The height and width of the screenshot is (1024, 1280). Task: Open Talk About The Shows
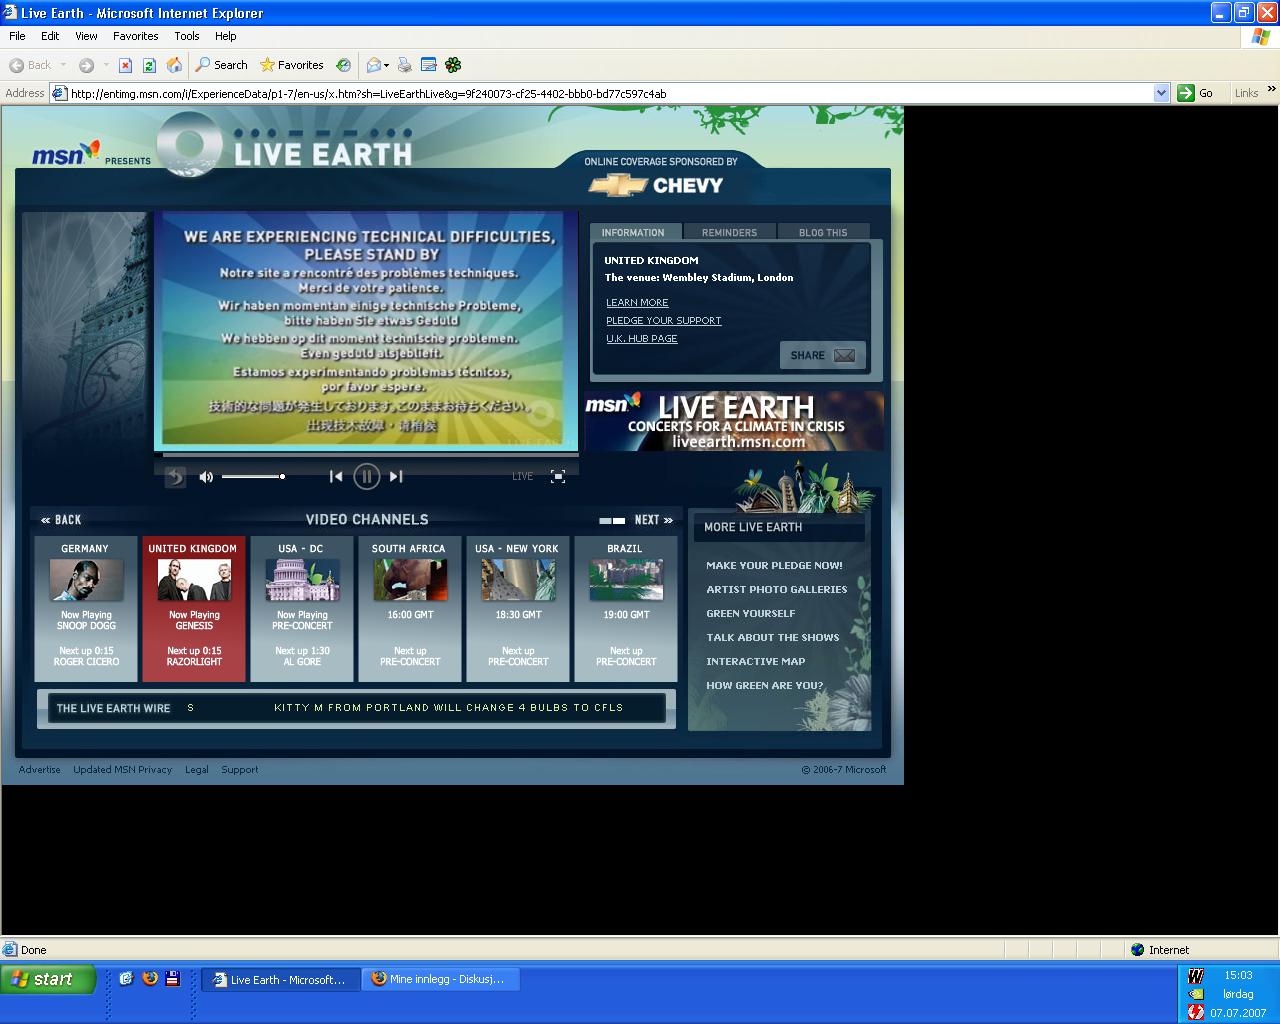coord(773,637)
